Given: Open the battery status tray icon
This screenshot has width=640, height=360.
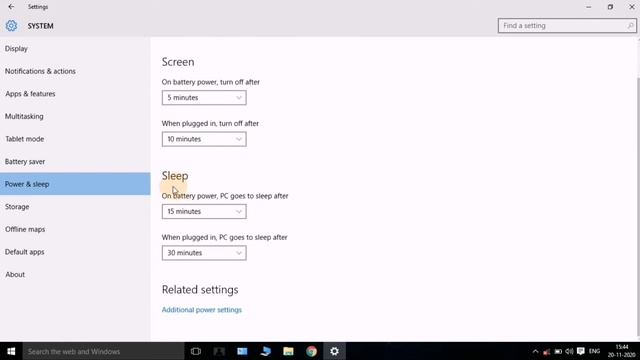Looking at the screenshot, I should pyautogui.click(x=558, y=351).
